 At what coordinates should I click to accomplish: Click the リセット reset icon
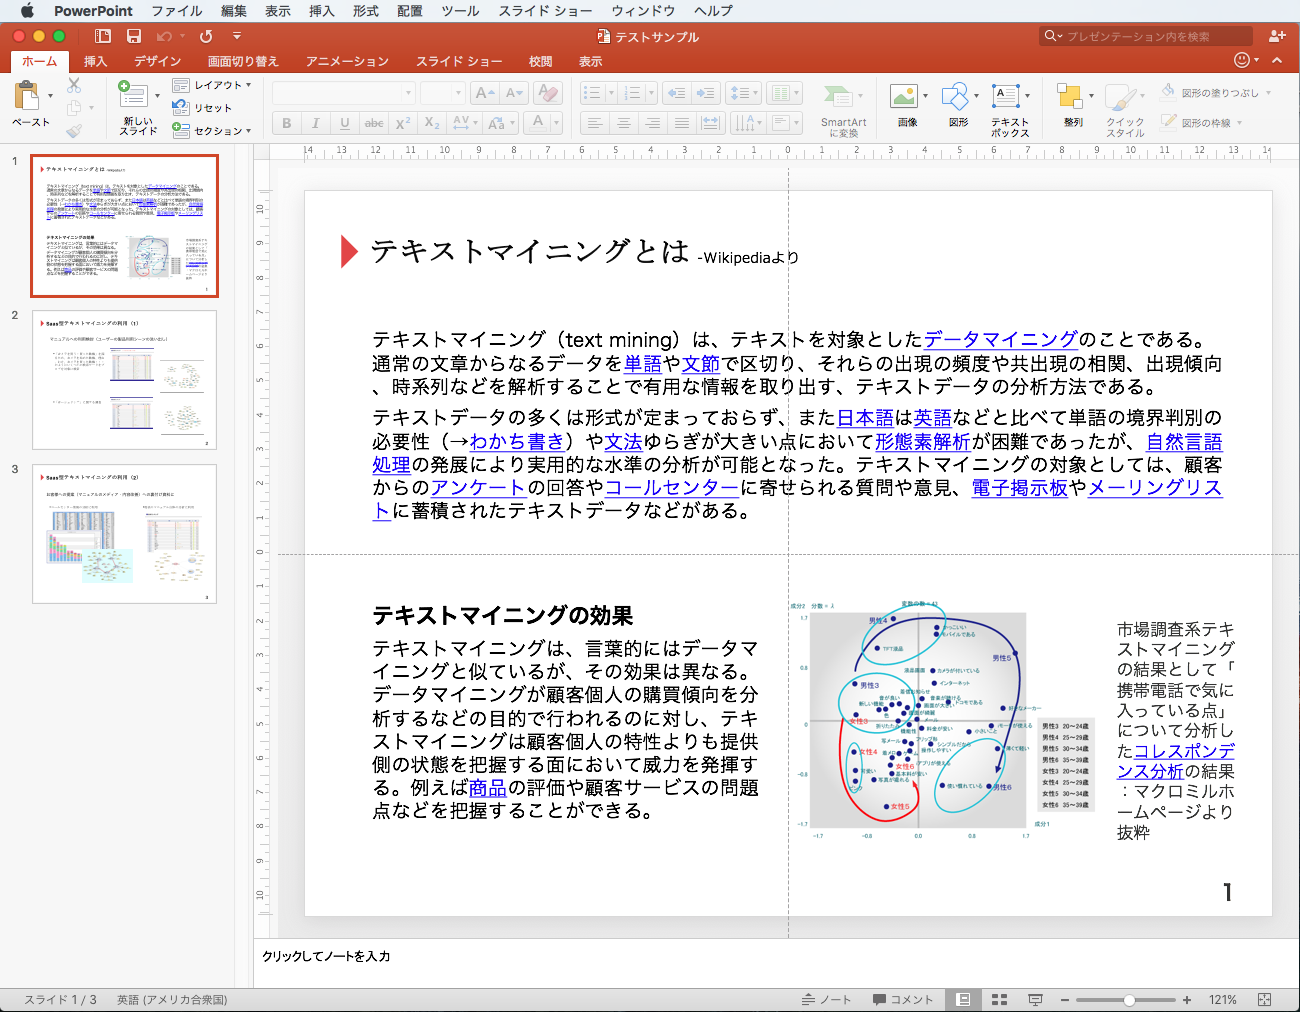coord(181,107)
